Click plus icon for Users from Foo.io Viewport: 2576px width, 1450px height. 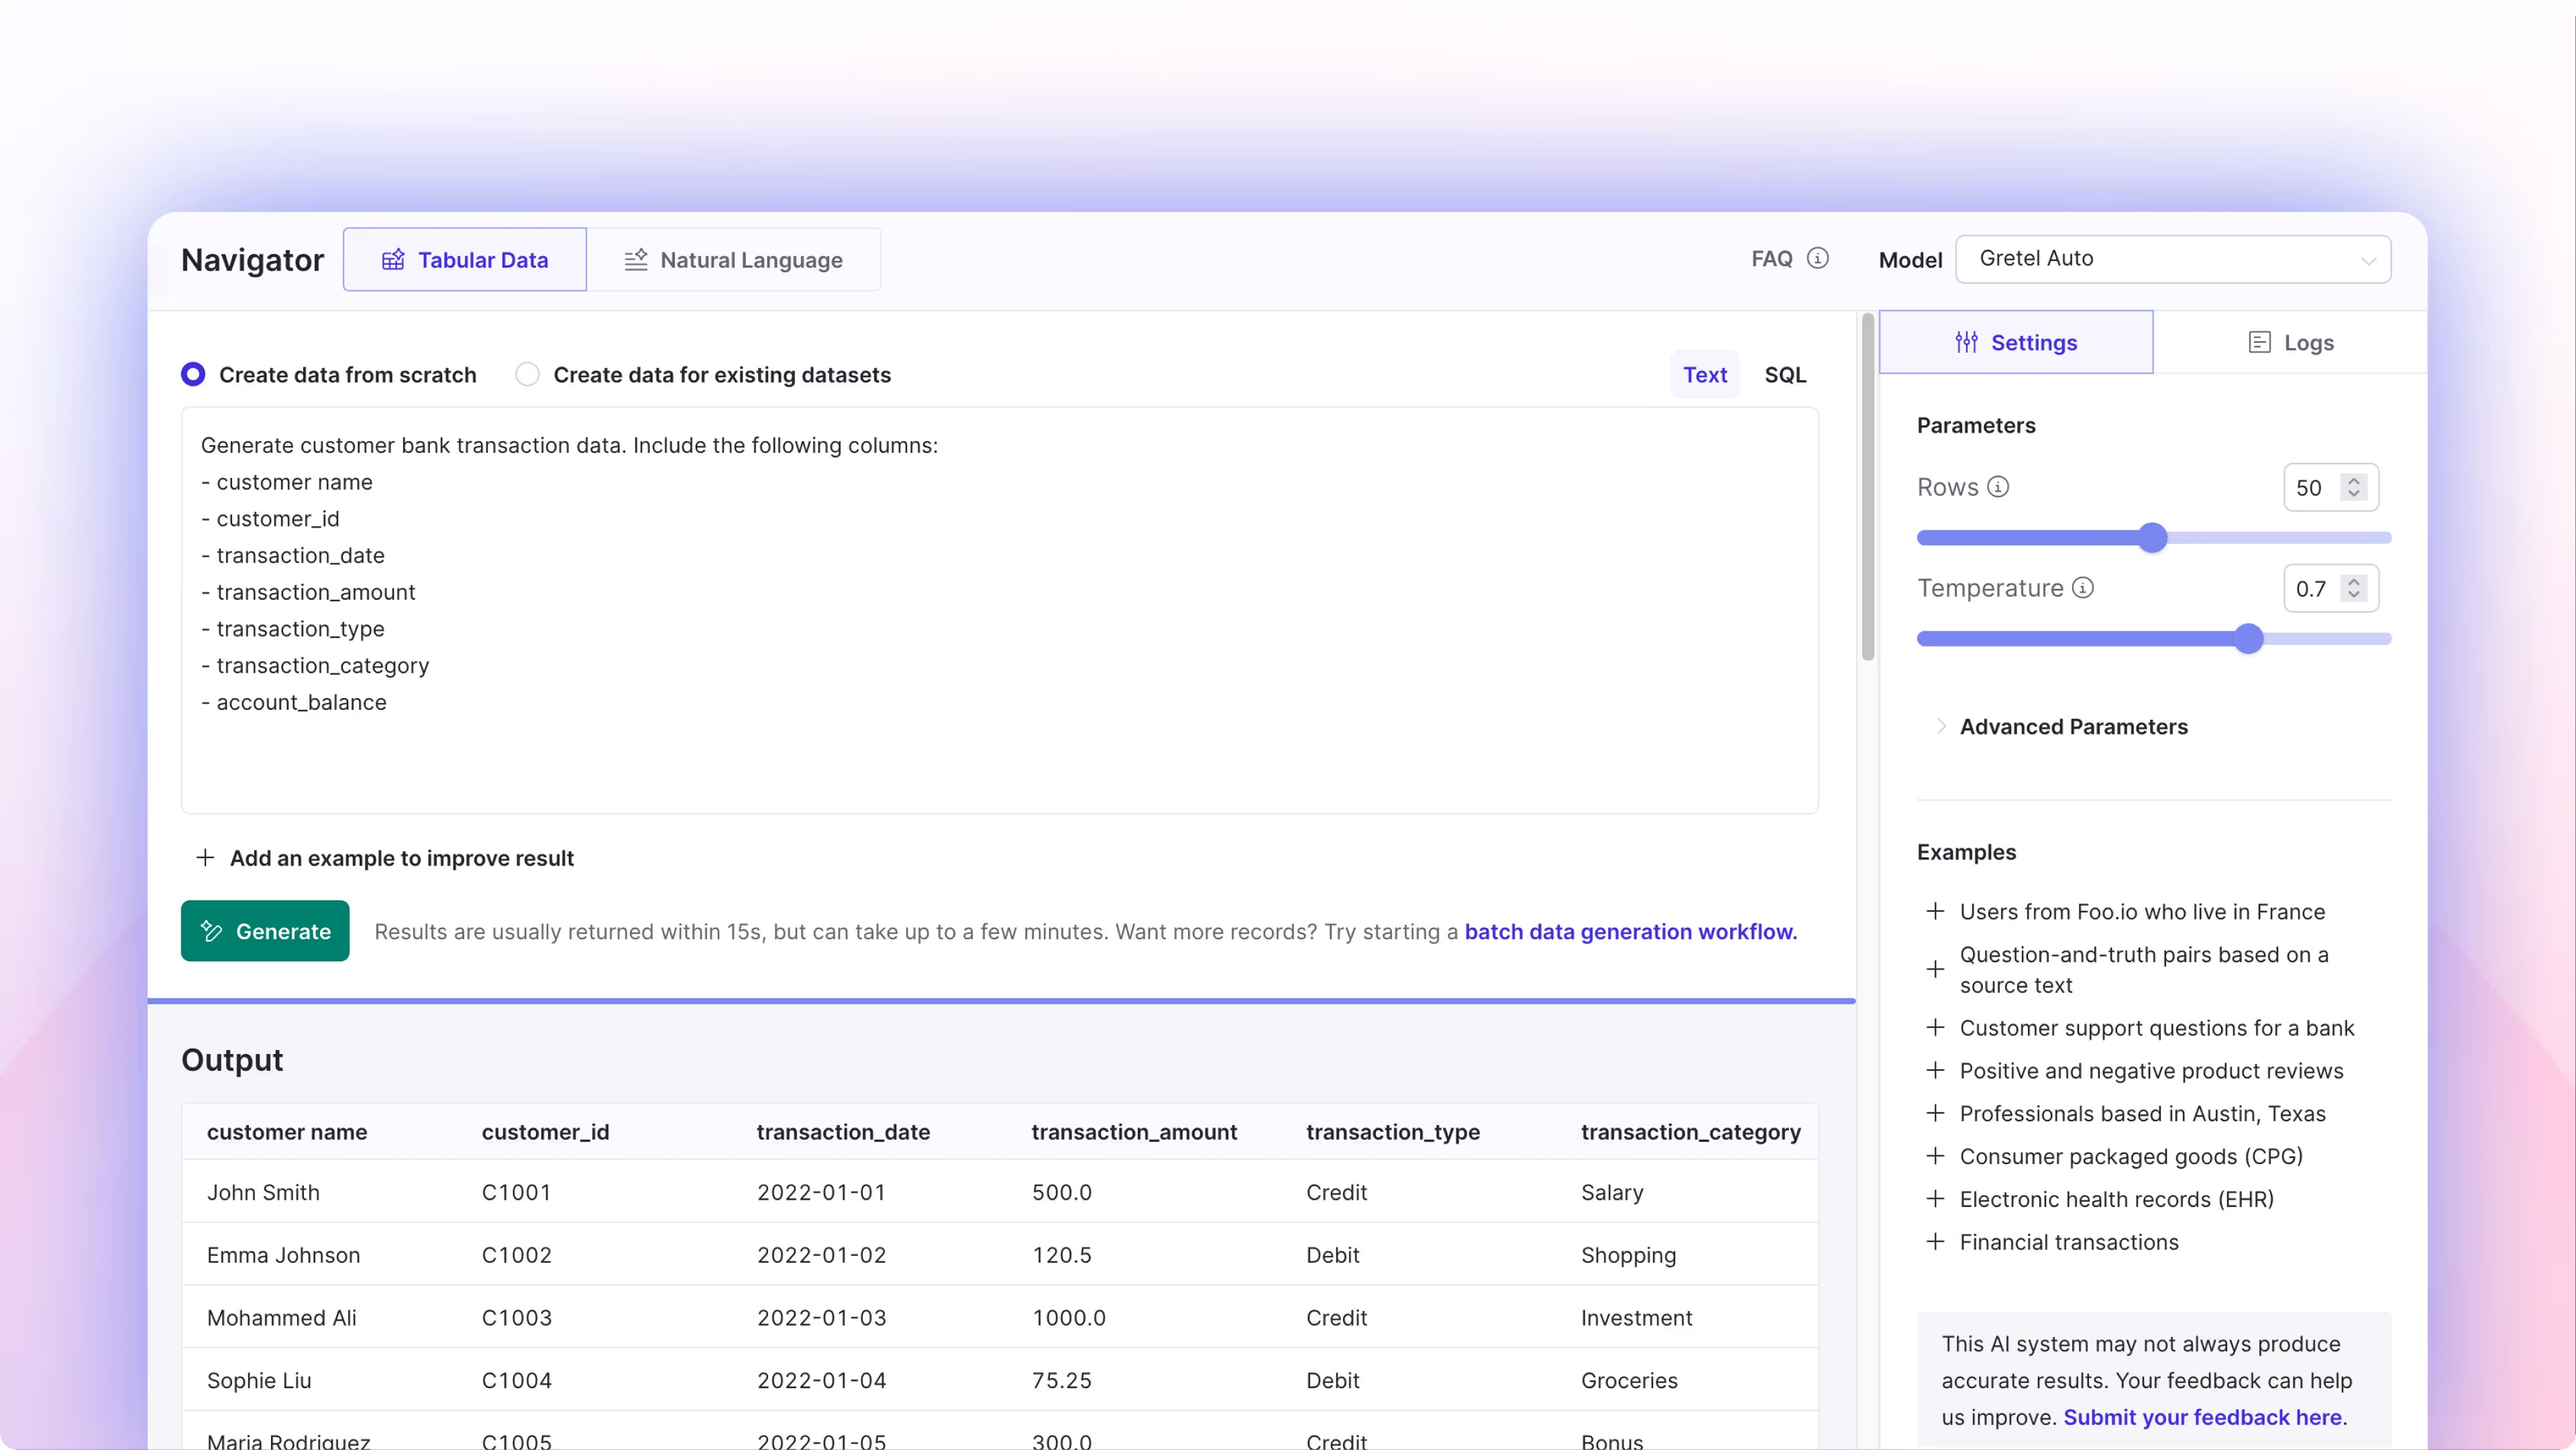[x=1935, y=912]
